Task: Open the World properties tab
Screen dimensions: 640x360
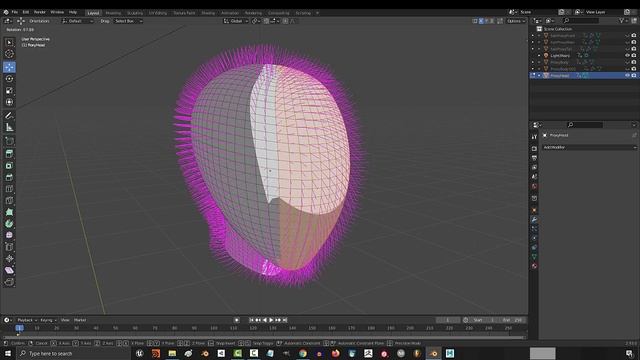Action: click(x=534, y=187)
